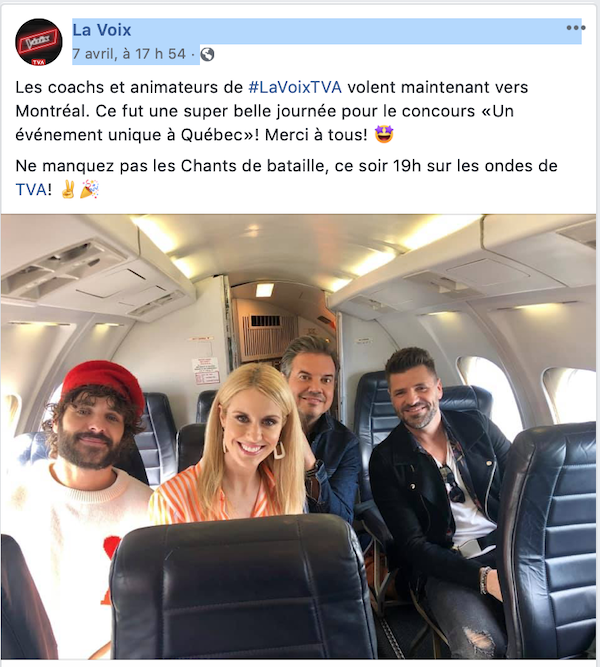
Task: Click the La Voix page name
Action: tap(102, 30)
